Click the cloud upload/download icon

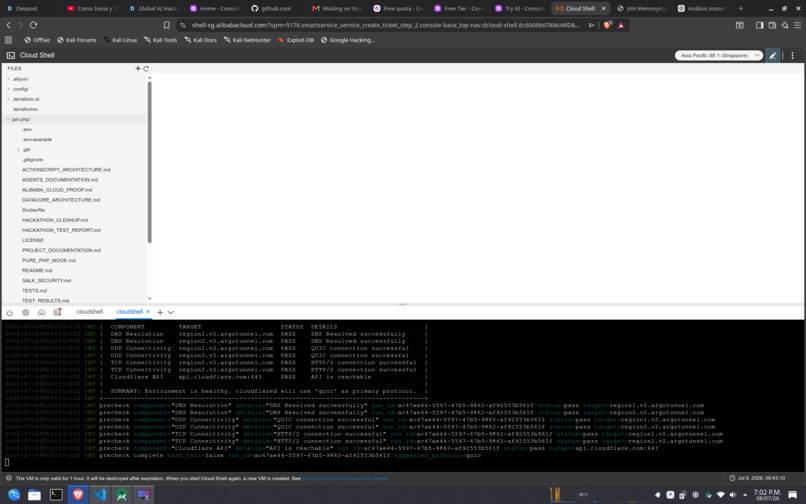click(42, 312)
